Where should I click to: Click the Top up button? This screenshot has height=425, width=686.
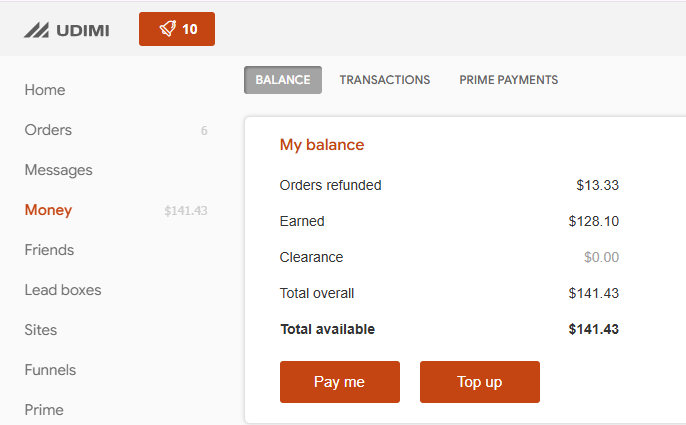480,382
